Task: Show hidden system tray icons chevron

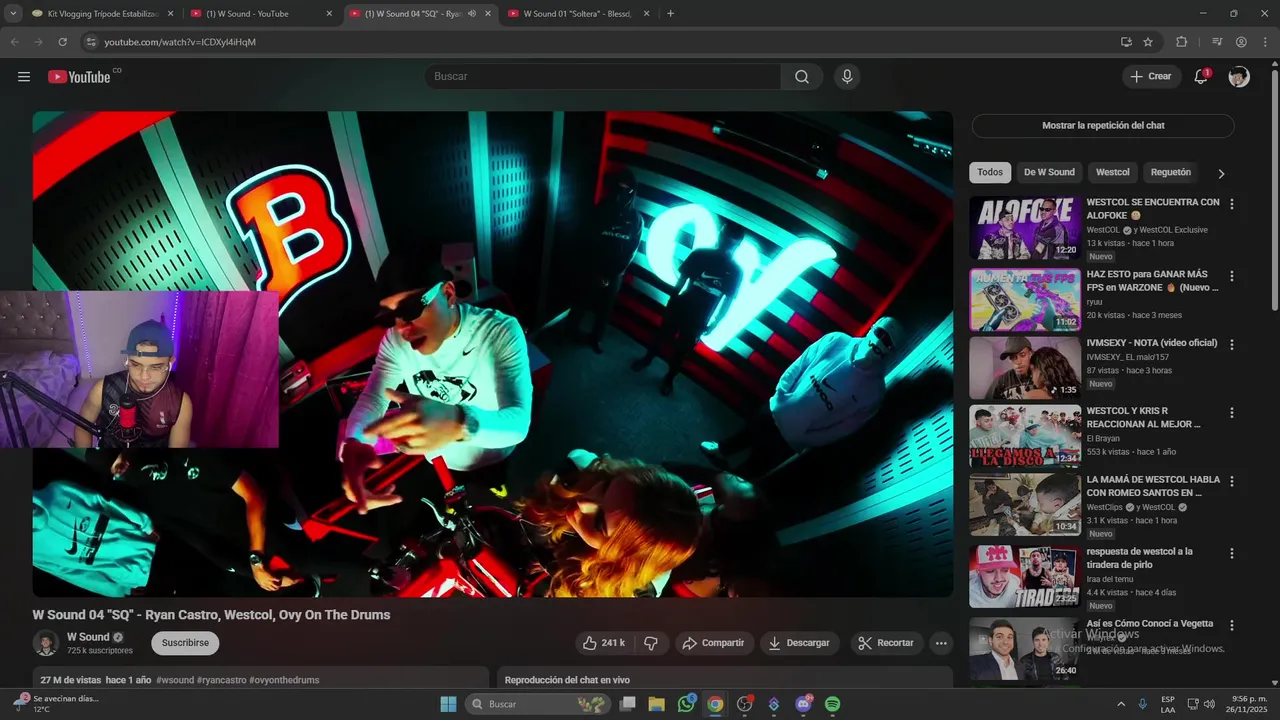Action: point(1121,704)
